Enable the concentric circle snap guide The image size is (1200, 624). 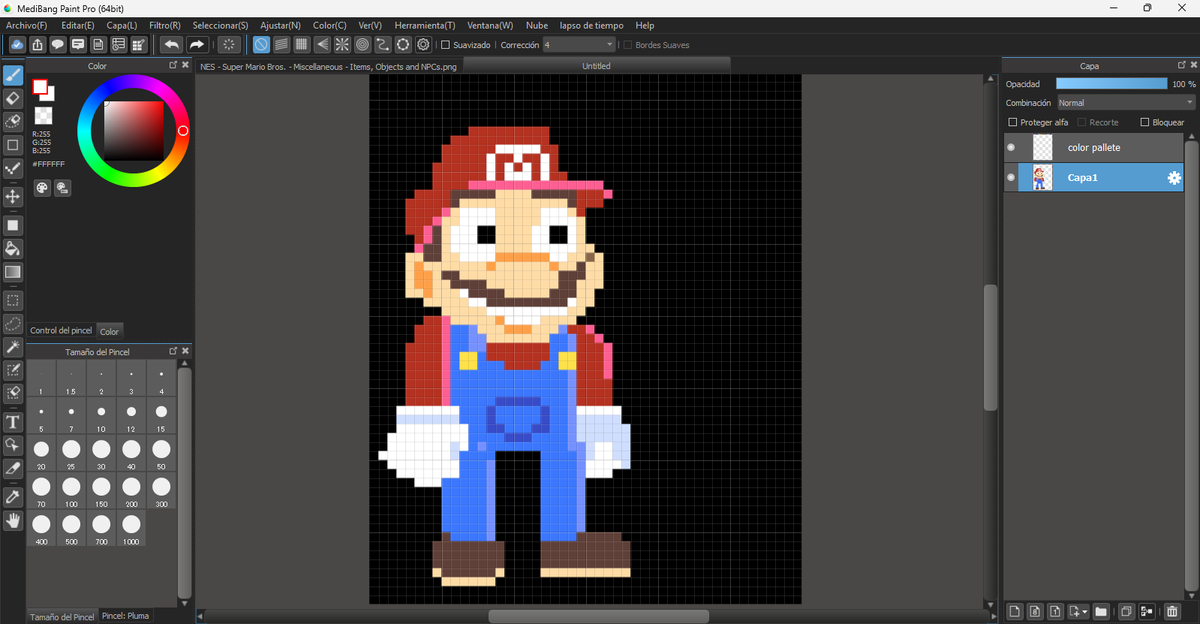362,45
